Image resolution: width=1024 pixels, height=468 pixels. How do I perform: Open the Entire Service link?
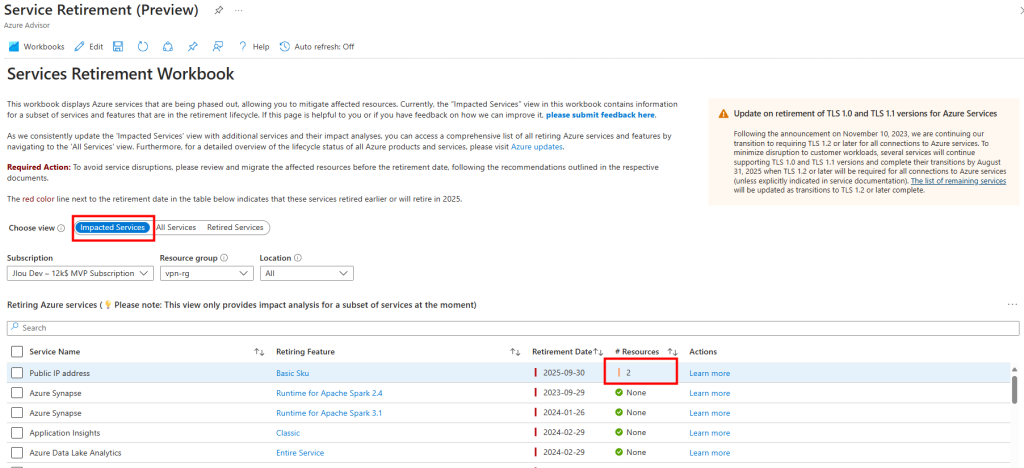(300, 452)
